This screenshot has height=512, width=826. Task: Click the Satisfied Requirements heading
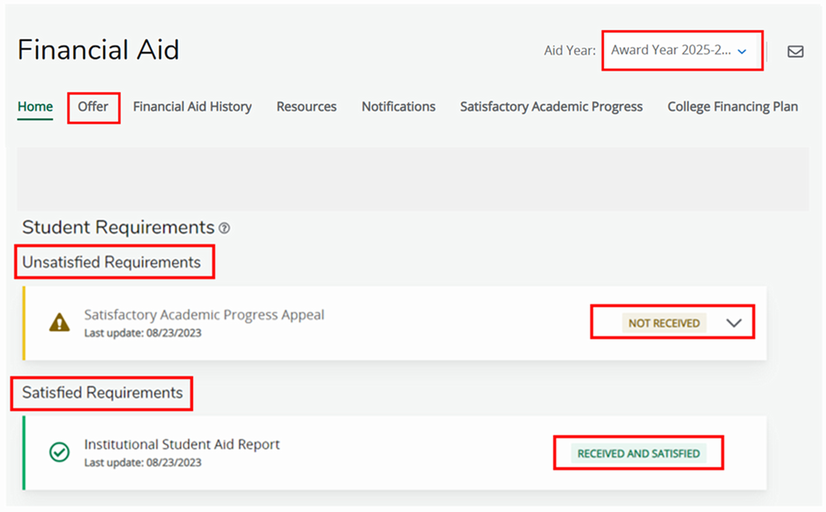click(x=102, y=392)
